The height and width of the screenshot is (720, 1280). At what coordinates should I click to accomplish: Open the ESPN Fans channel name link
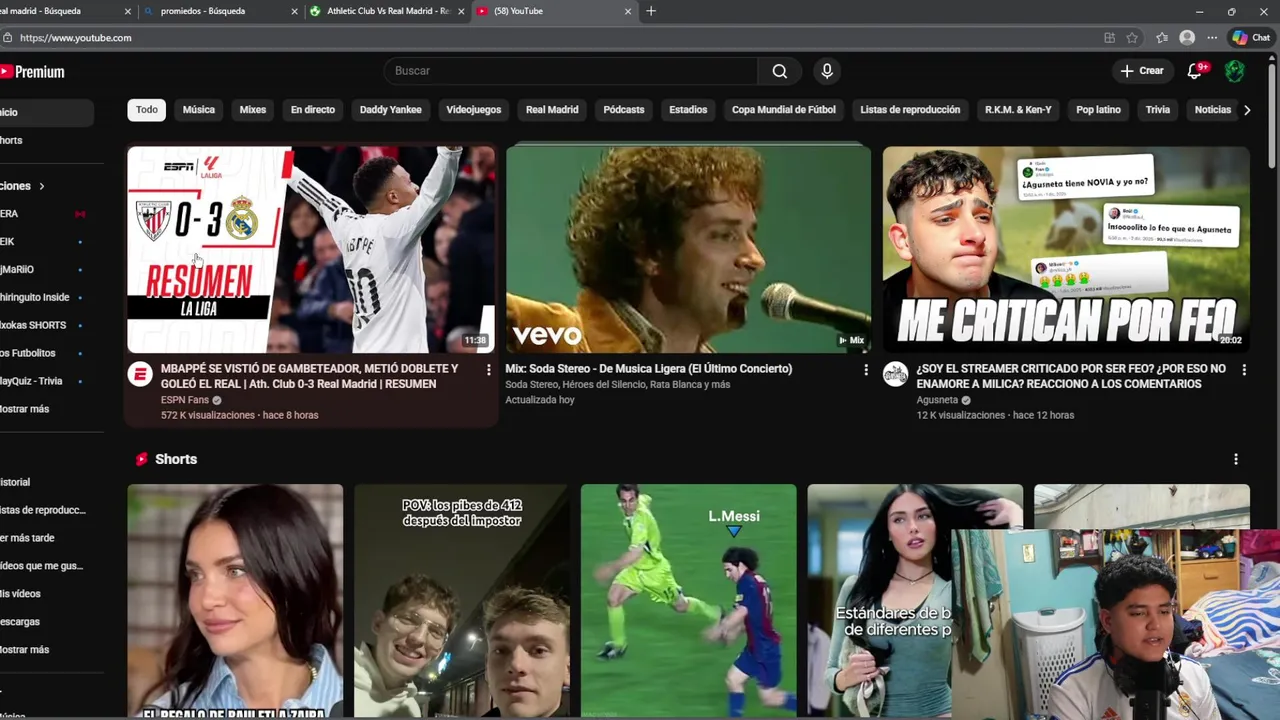pos(185,400)
